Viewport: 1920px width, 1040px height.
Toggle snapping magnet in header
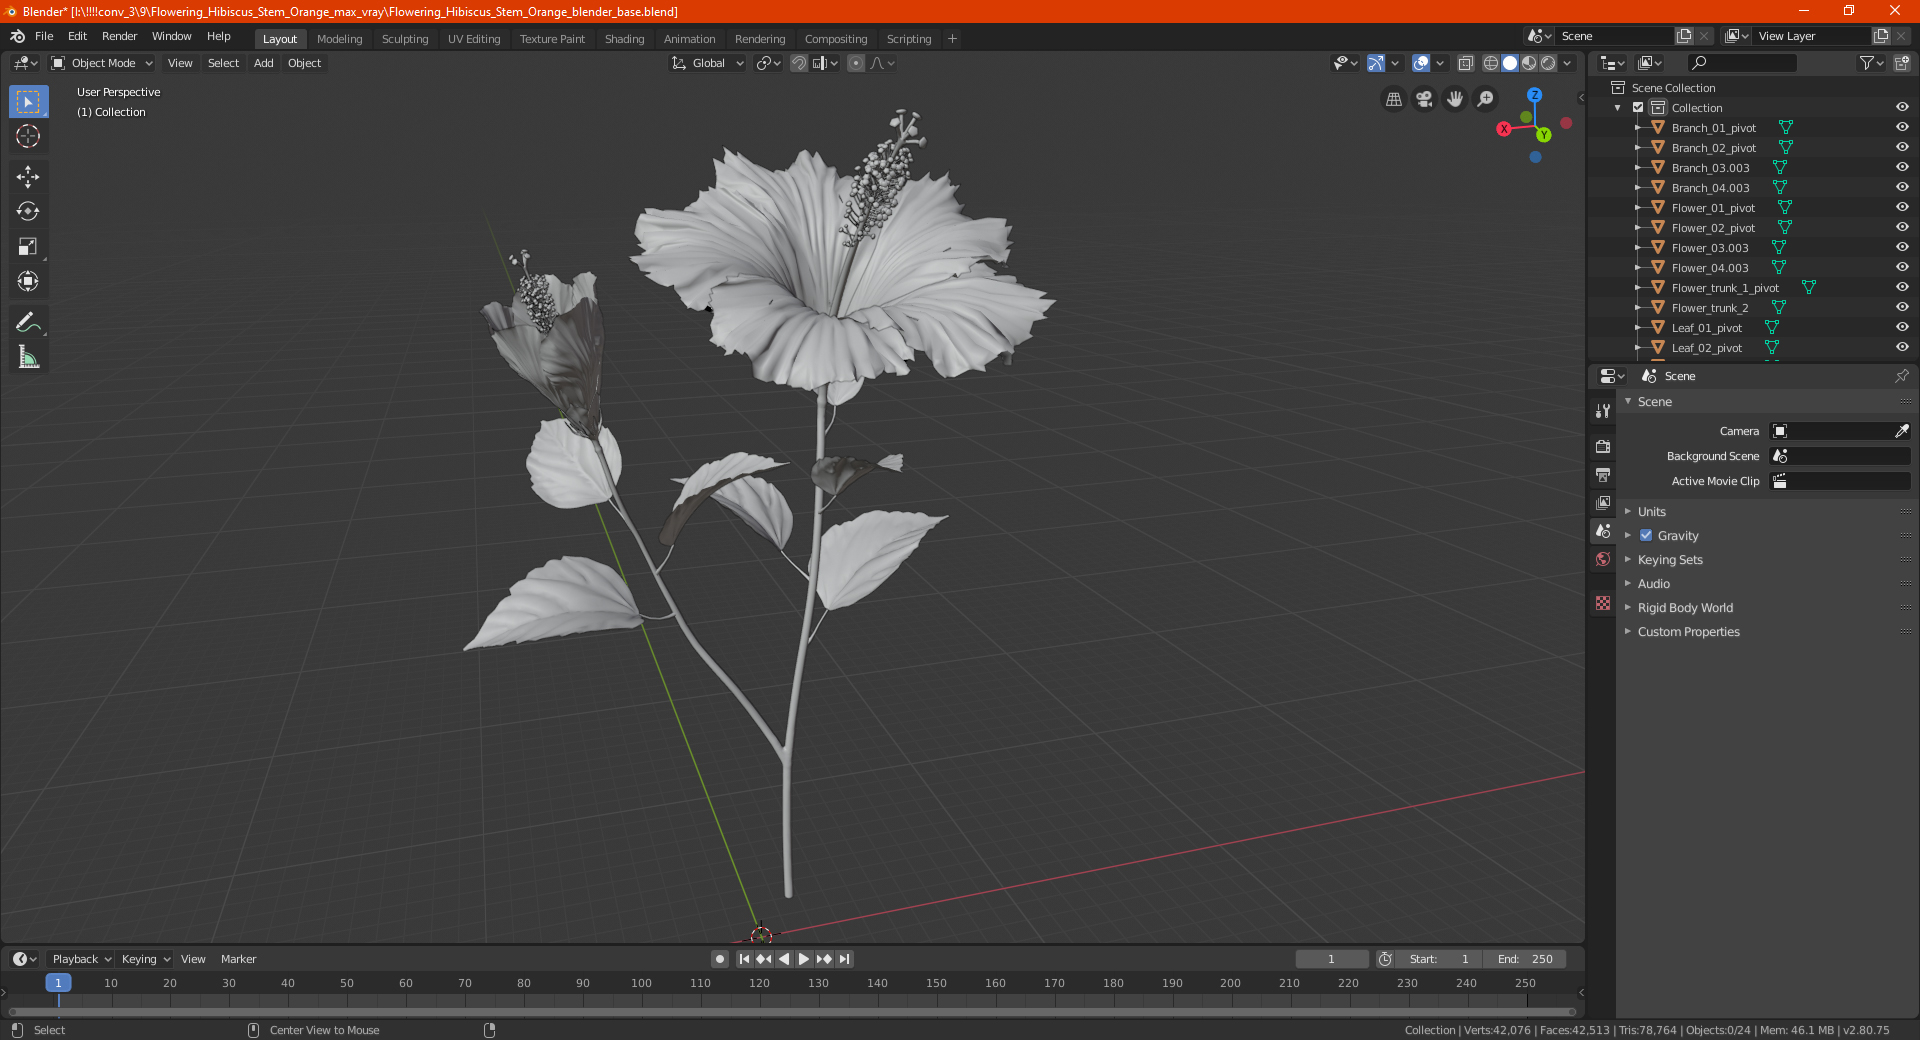point(799,63)
